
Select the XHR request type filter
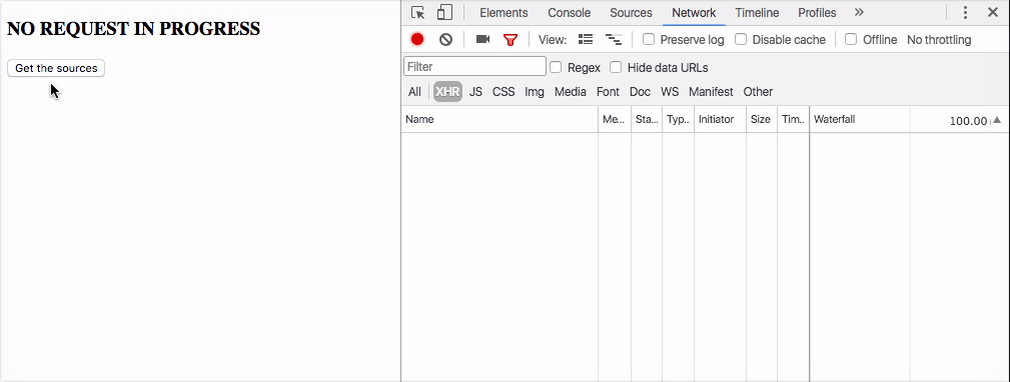[448, 92]
